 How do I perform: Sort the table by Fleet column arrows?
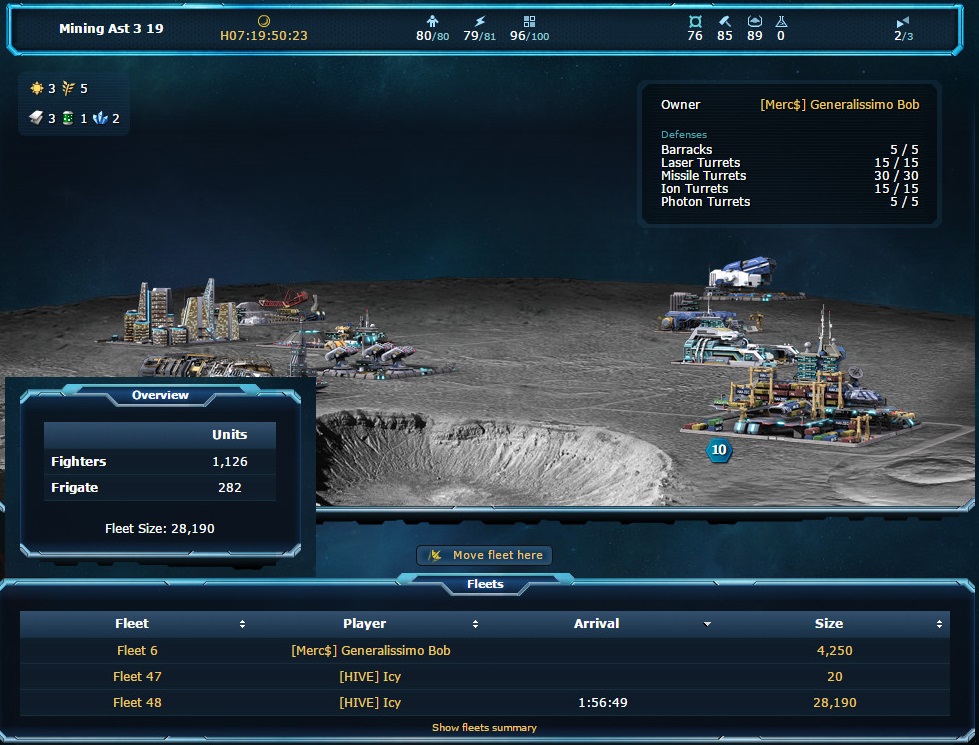point(242,624)
